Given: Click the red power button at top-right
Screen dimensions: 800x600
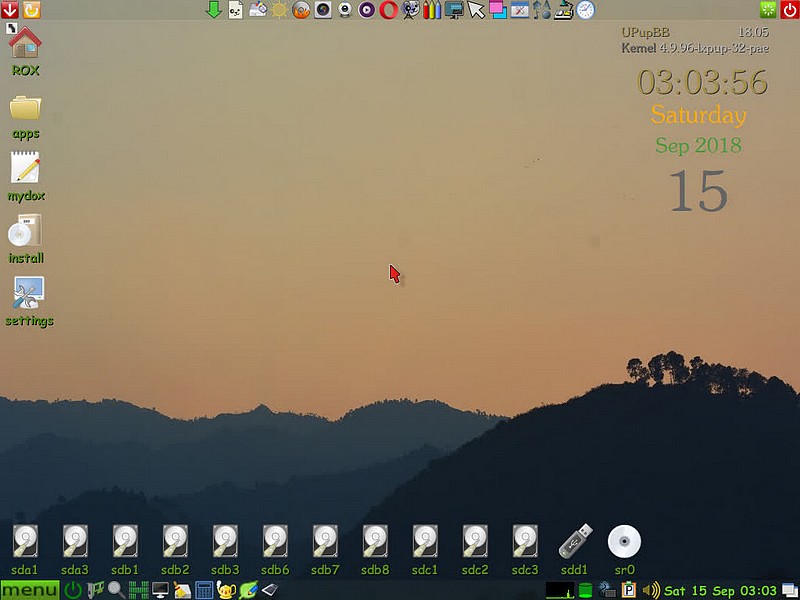Looking at the screenshot, I should point(789,10).
